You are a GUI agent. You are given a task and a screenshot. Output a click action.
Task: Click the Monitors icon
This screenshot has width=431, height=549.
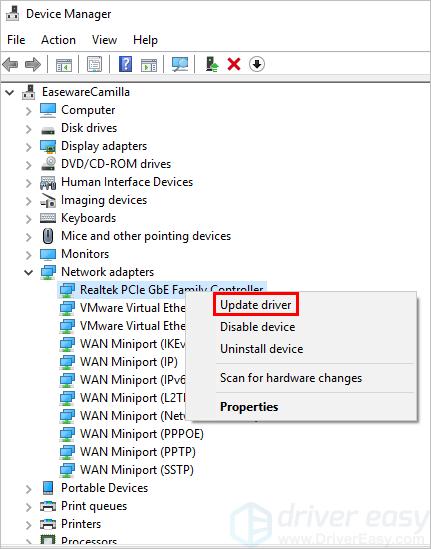click(x=48, y=254)
